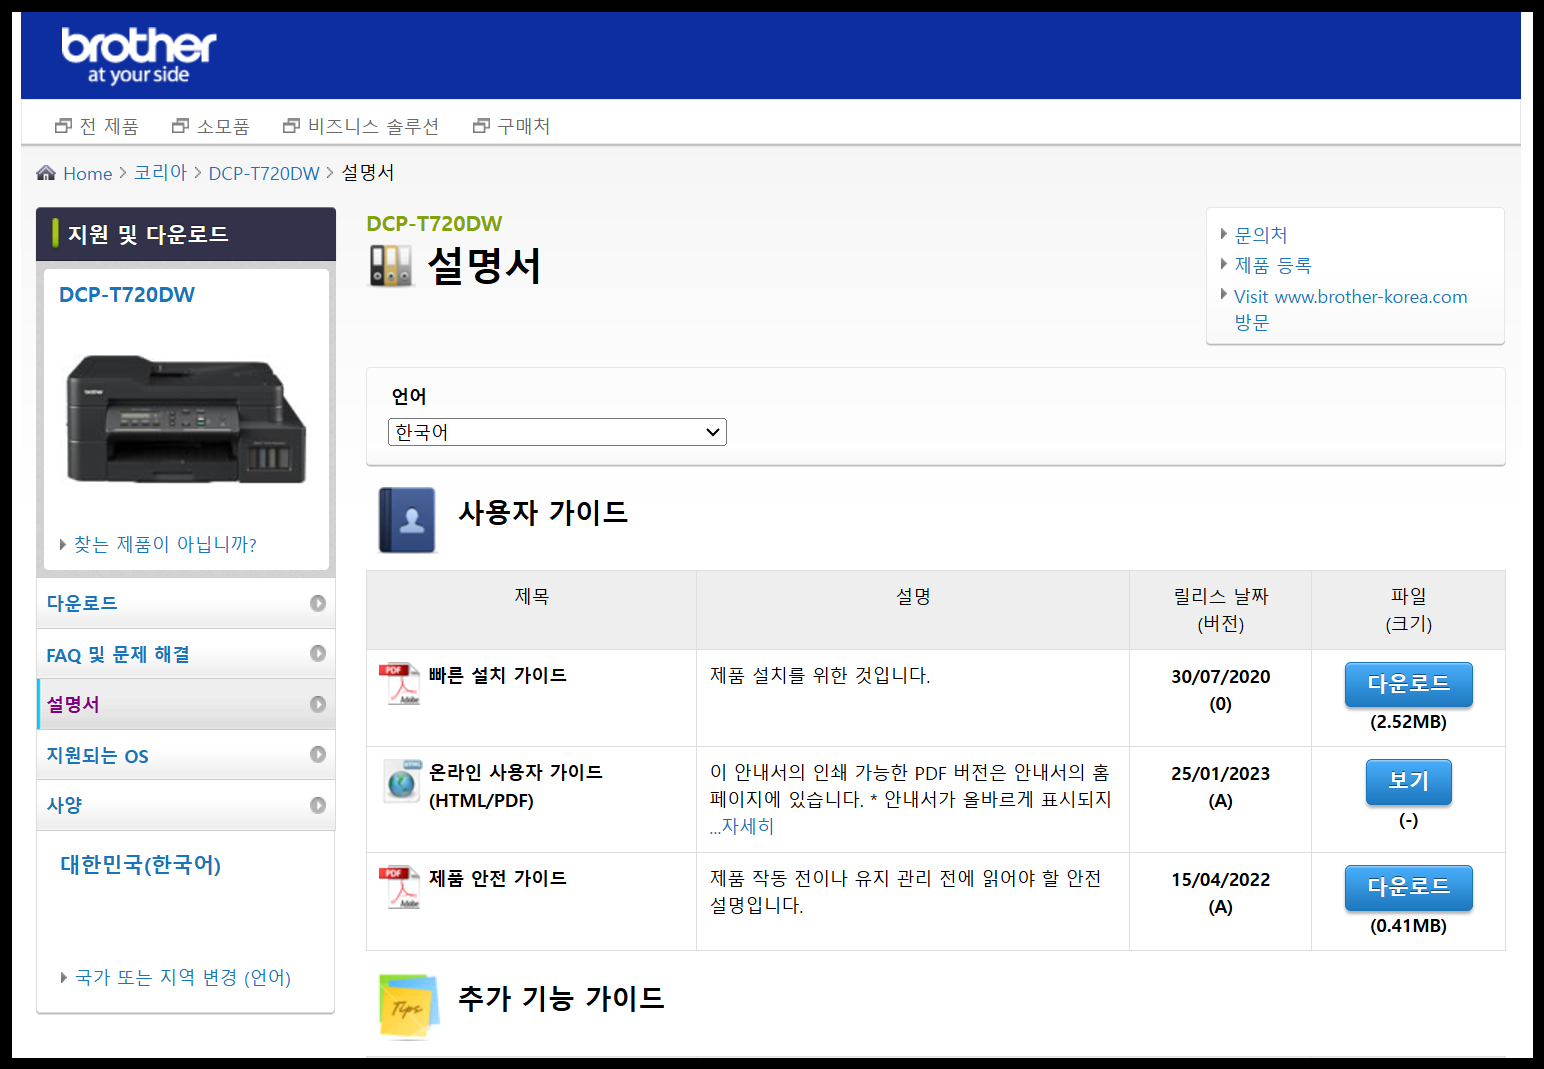The image size is (1544, 1069).
Task: Open 구매처 in top navigation
Action: click(x=524, y=126)
